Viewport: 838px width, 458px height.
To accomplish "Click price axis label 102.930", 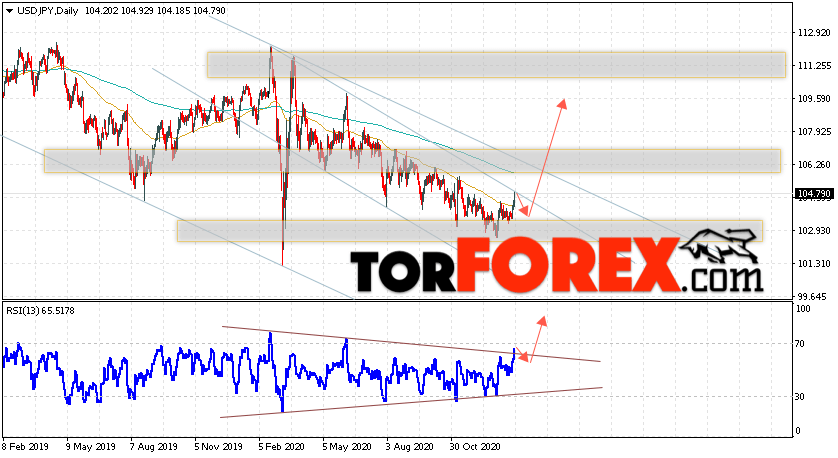I will (814, 230).
